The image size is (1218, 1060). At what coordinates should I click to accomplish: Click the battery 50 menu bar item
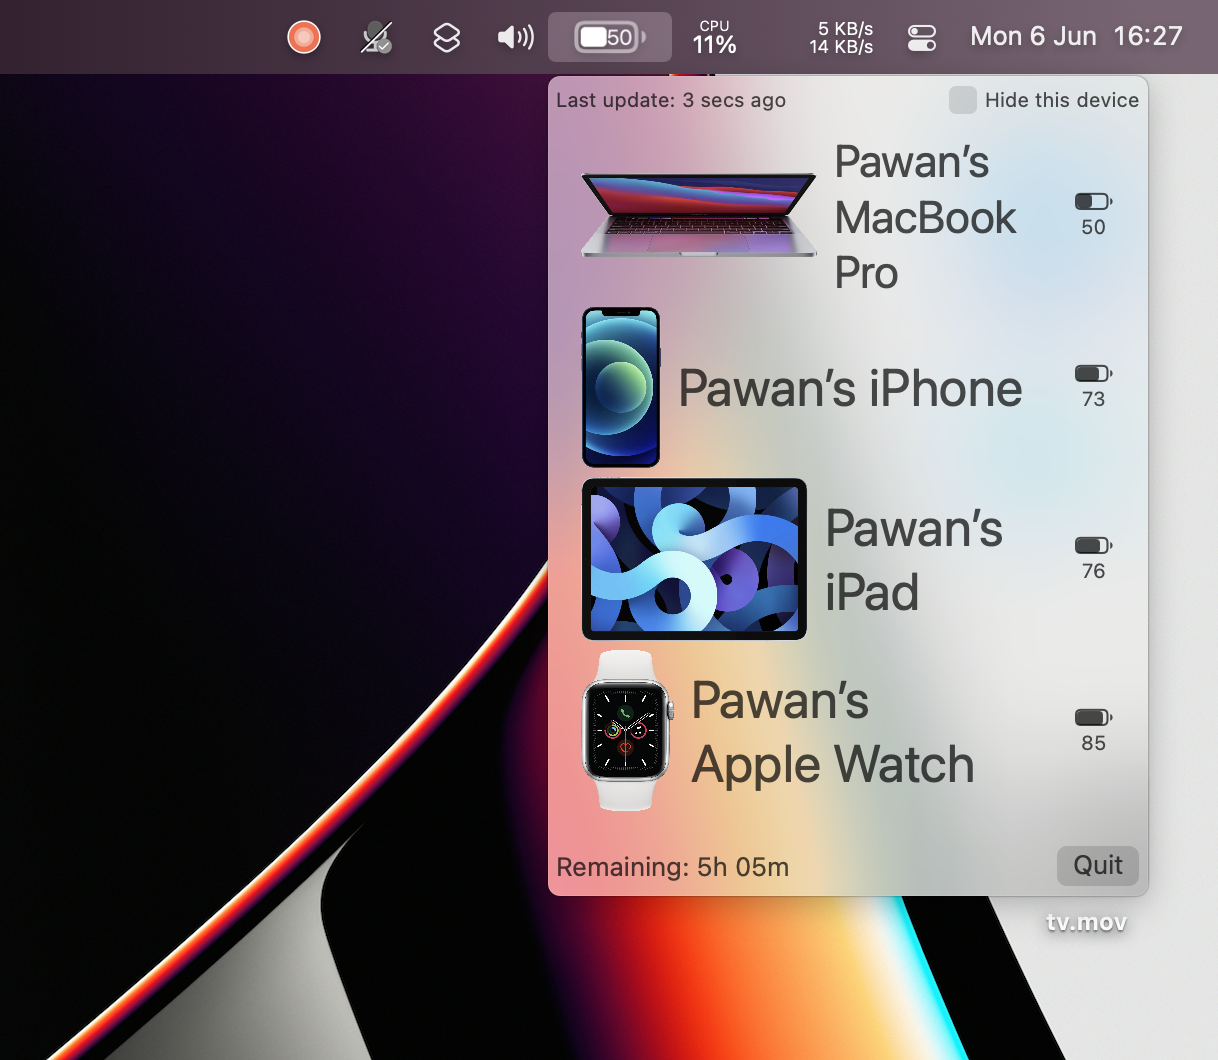pos(610,38)
